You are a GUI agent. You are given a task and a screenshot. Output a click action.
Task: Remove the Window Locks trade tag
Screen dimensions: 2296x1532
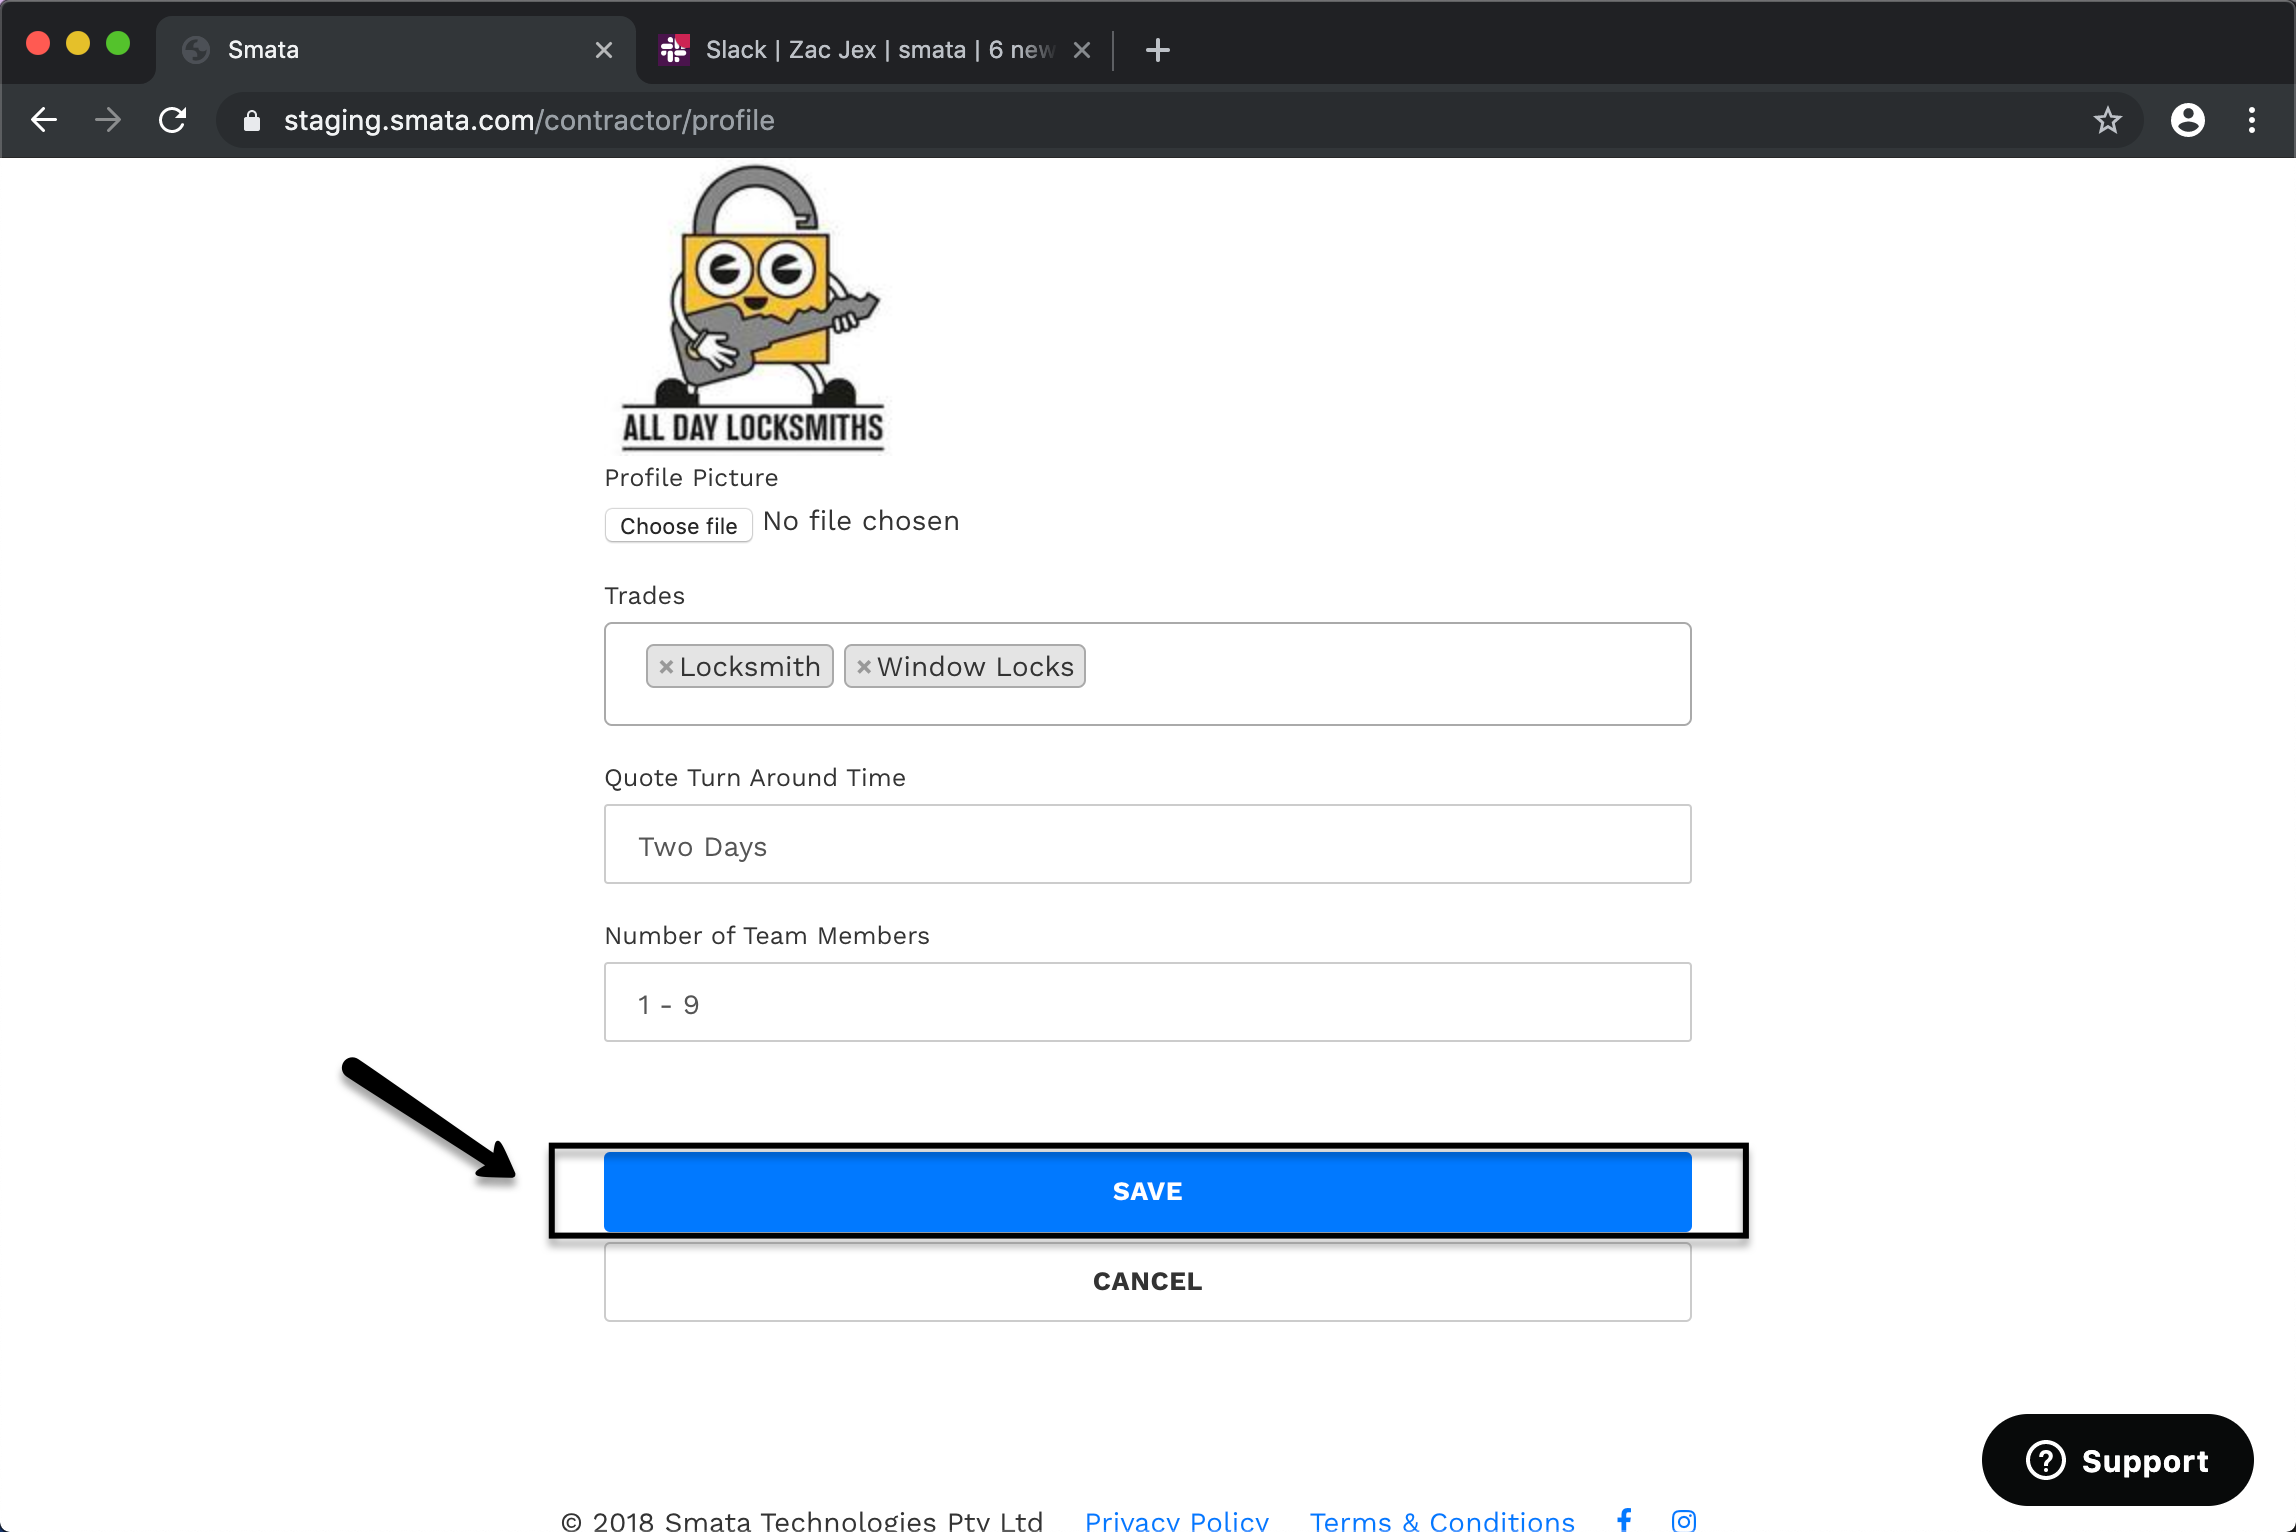[864, 666]
